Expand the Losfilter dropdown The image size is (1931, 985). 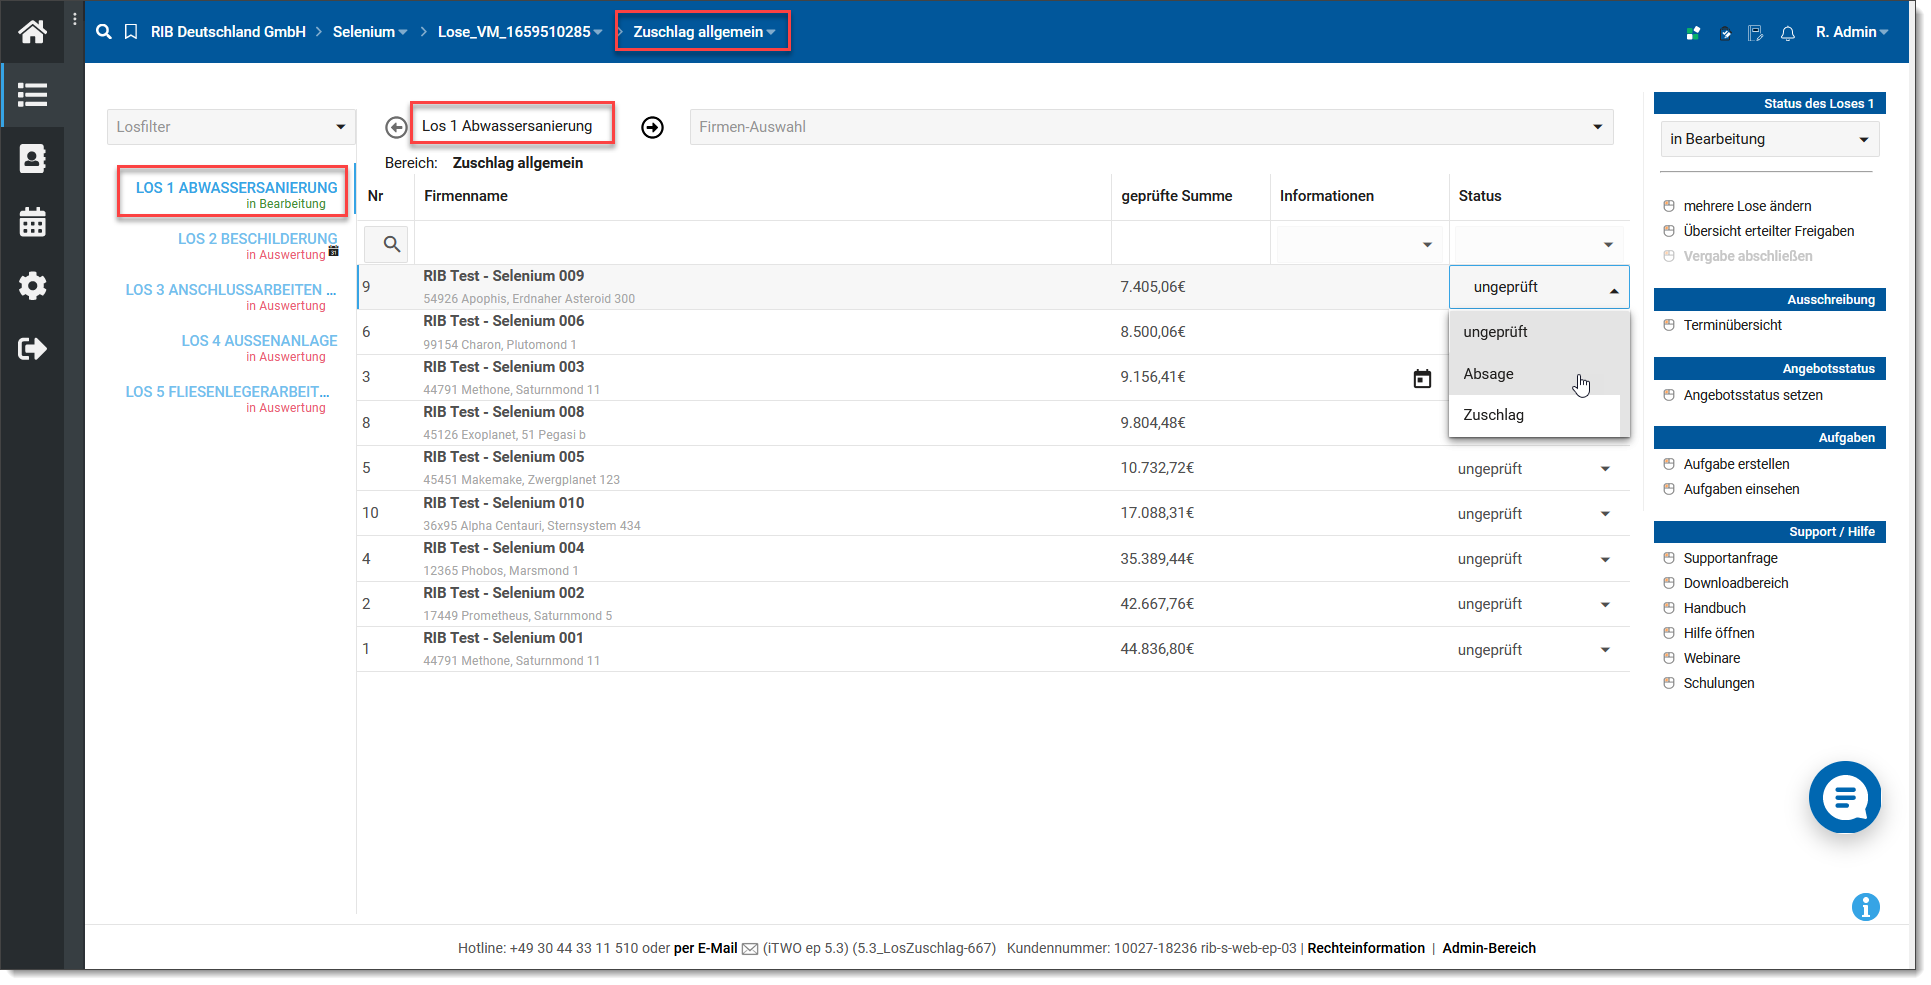pos(230,127)
